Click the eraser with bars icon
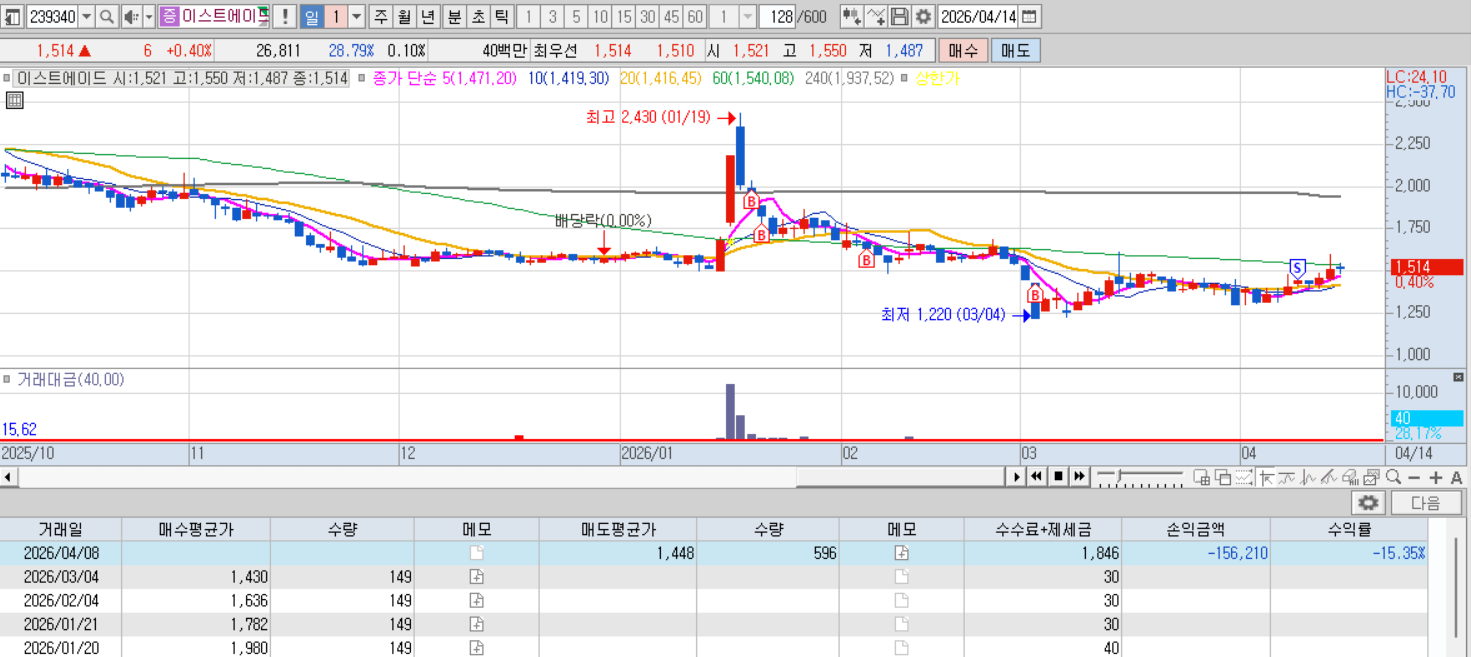The image size is (1471, 657). 1349,477
